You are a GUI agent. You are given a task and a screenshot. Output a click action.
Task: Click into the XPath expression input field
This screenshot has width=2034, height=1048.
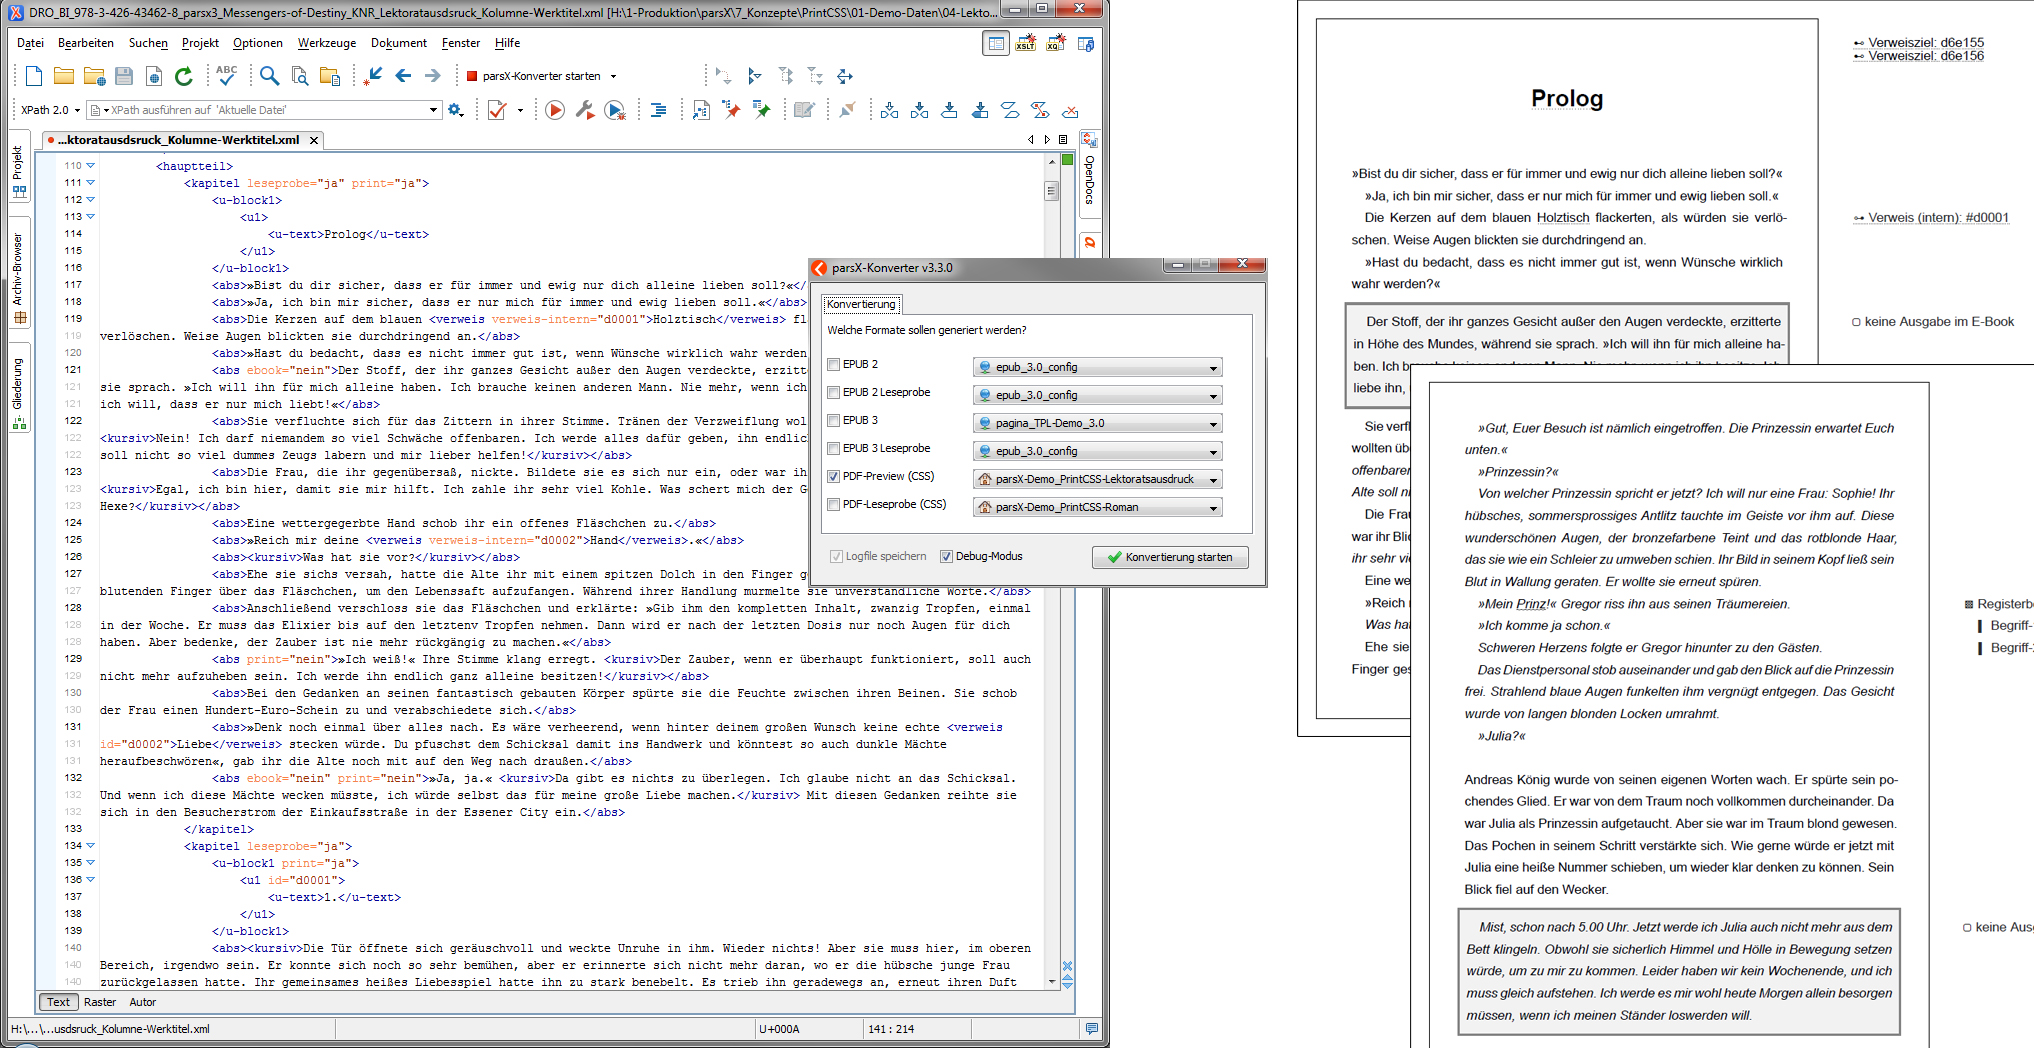coord(264,110)
